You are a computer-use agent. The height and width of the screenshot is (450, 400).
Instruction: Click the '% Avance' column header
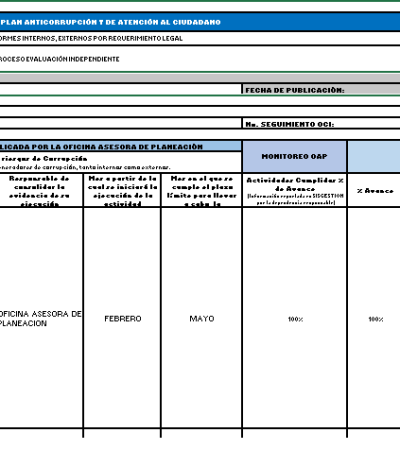[x=375, y=191]
